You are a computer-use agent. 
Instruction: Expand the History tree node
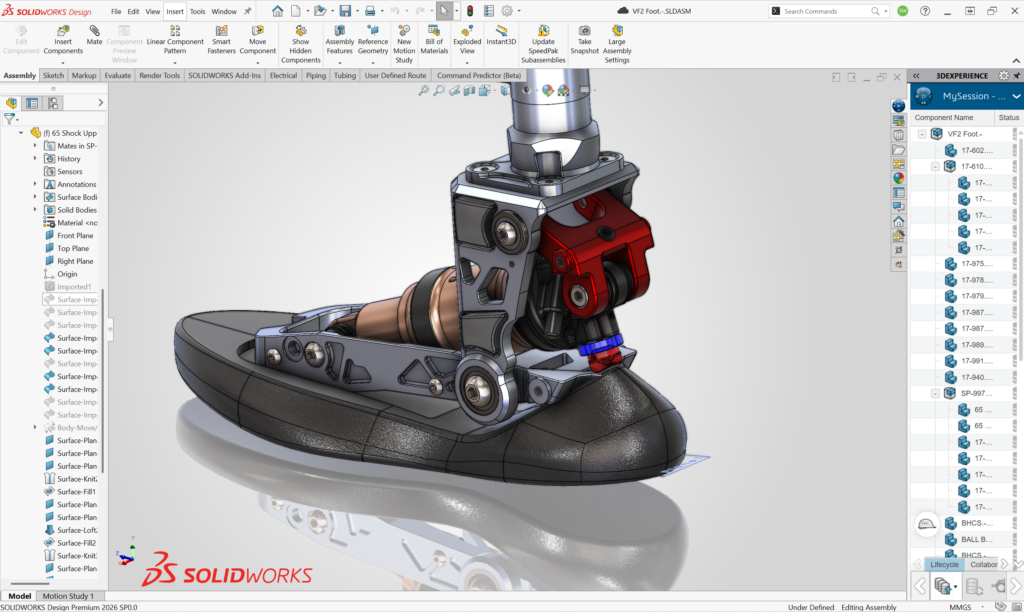click(35, 159)
